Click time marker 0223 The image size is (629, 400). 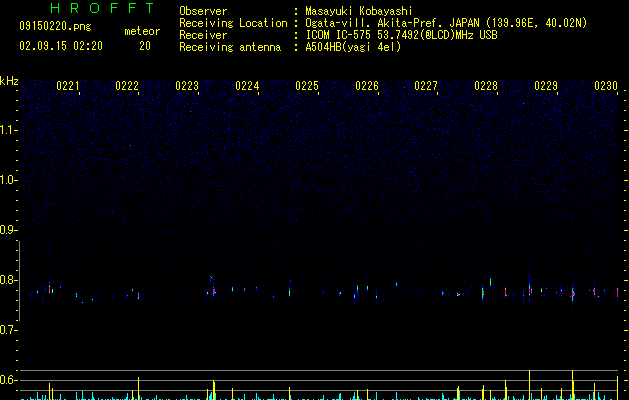(187, 86)
